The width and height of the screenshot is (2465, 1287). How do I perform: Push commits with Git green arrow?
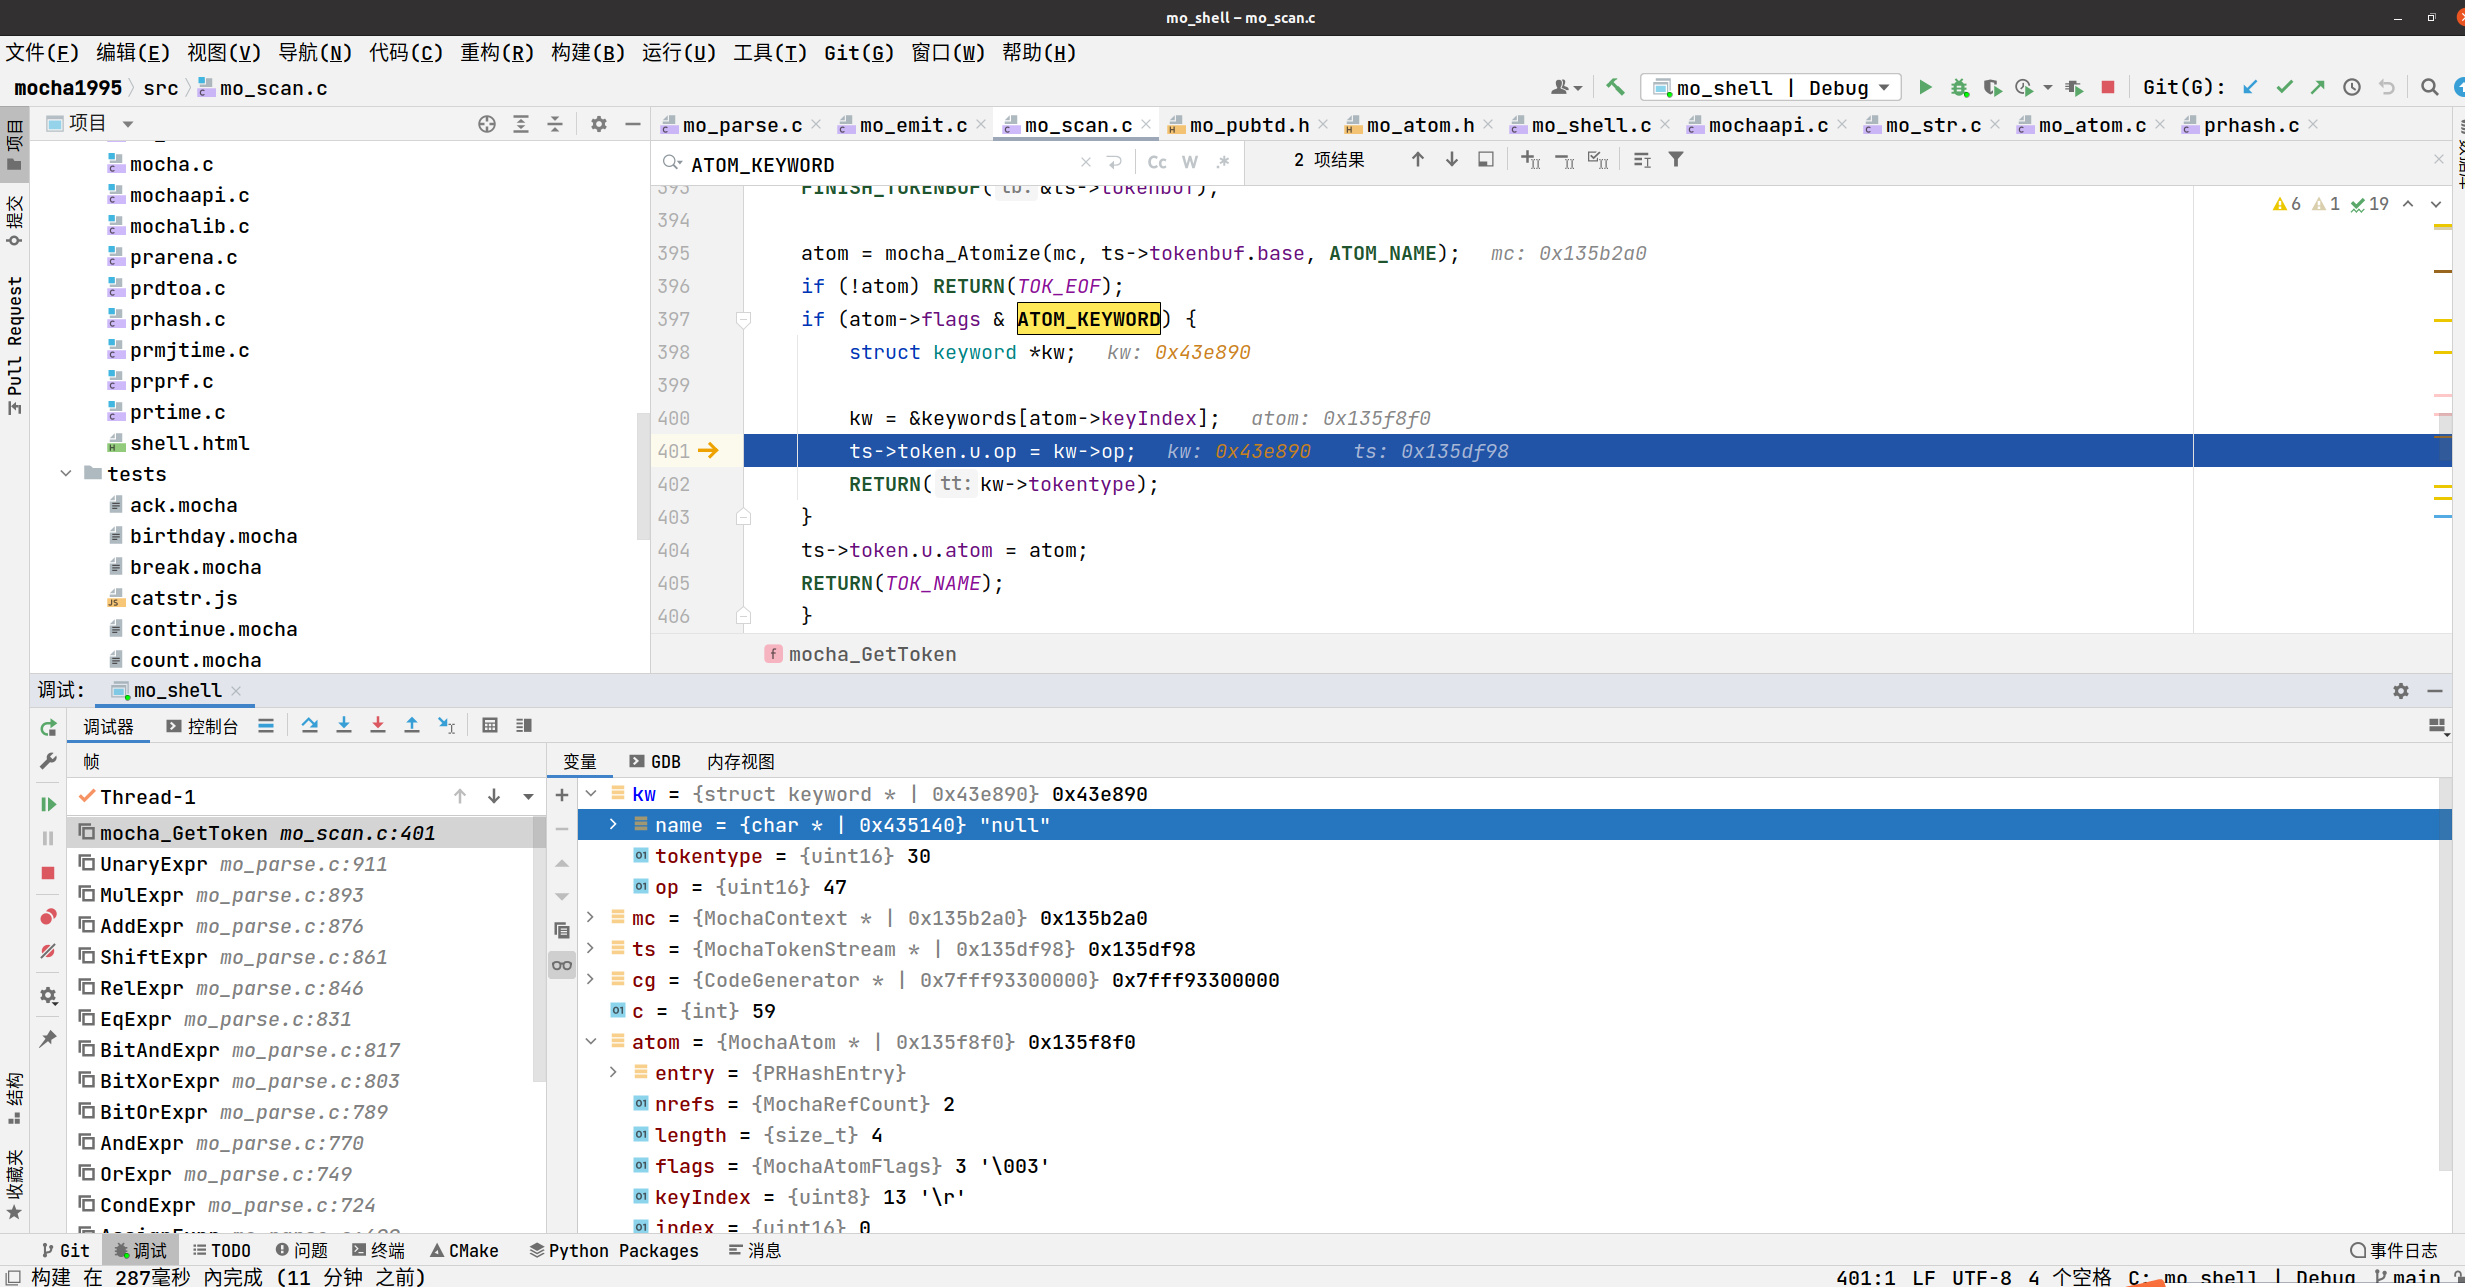point(2318,88)
